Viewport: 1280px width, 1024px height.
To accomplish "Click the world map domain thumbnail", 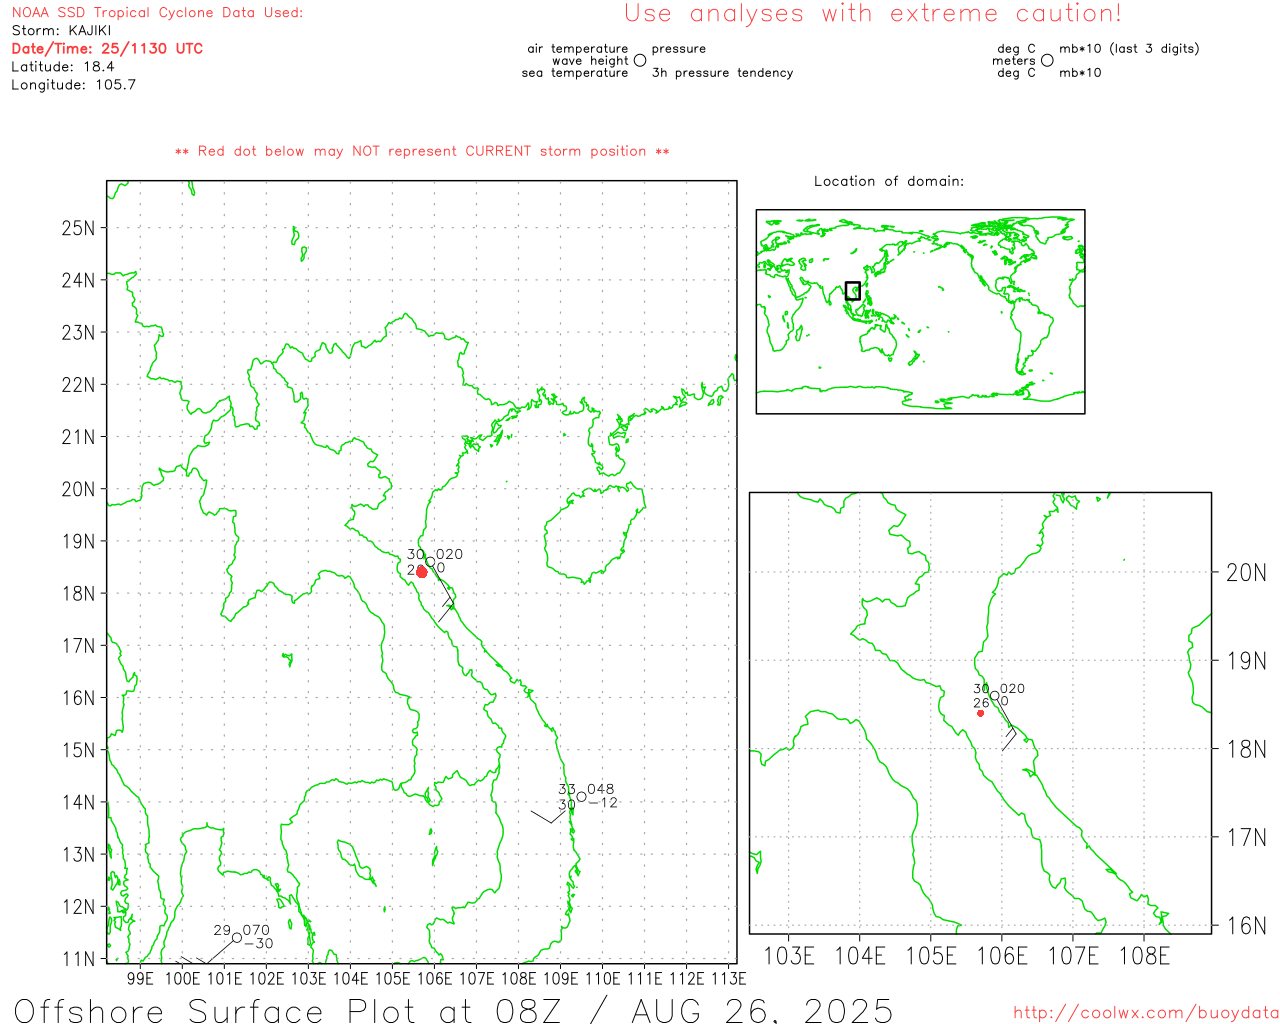I will click(920, 311).
